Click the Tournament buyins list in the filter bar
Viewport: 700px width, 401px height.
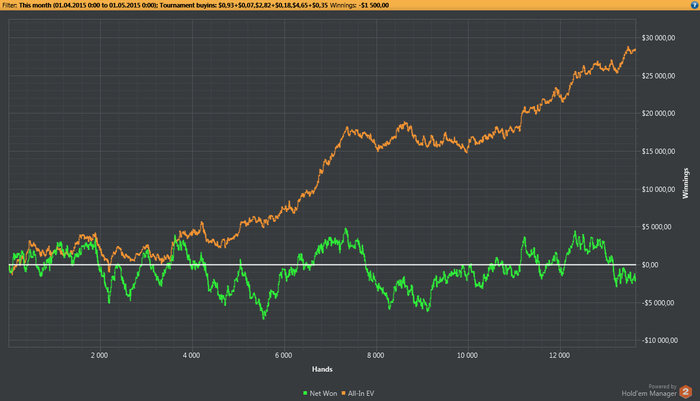point(244,5)
